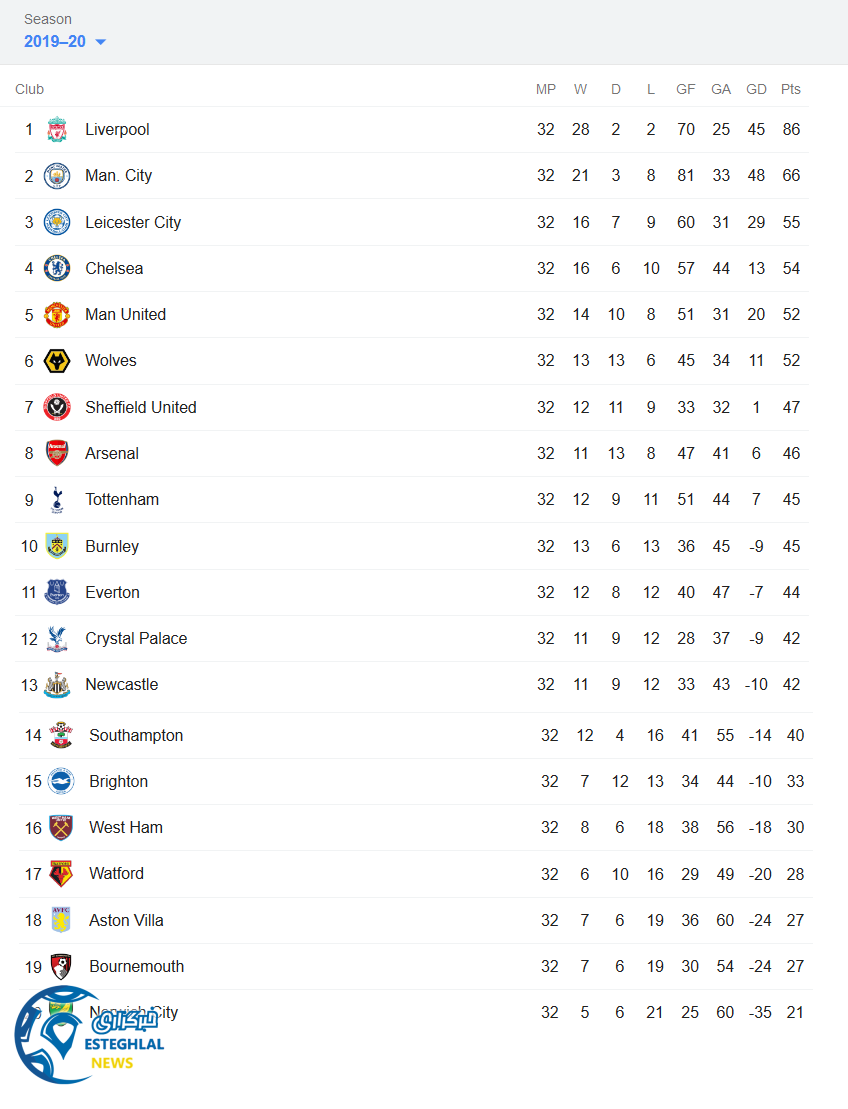This screenshot has width=848, height=1109.
Task: Click the Man. City club crest
Action: (x=57, y=176)
